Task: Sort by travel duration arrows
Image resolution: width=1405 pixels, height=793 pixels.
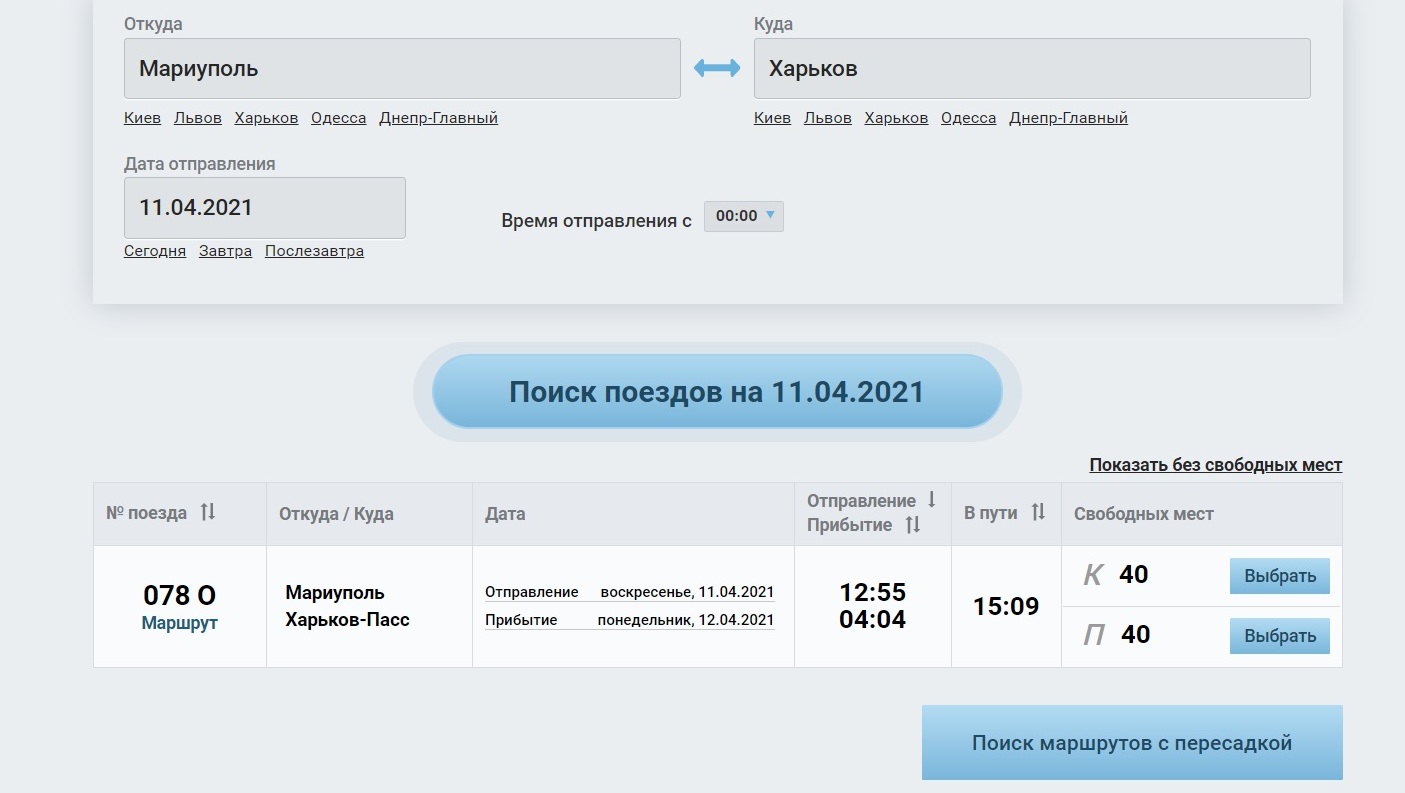Action: [x=1038, y=513]
